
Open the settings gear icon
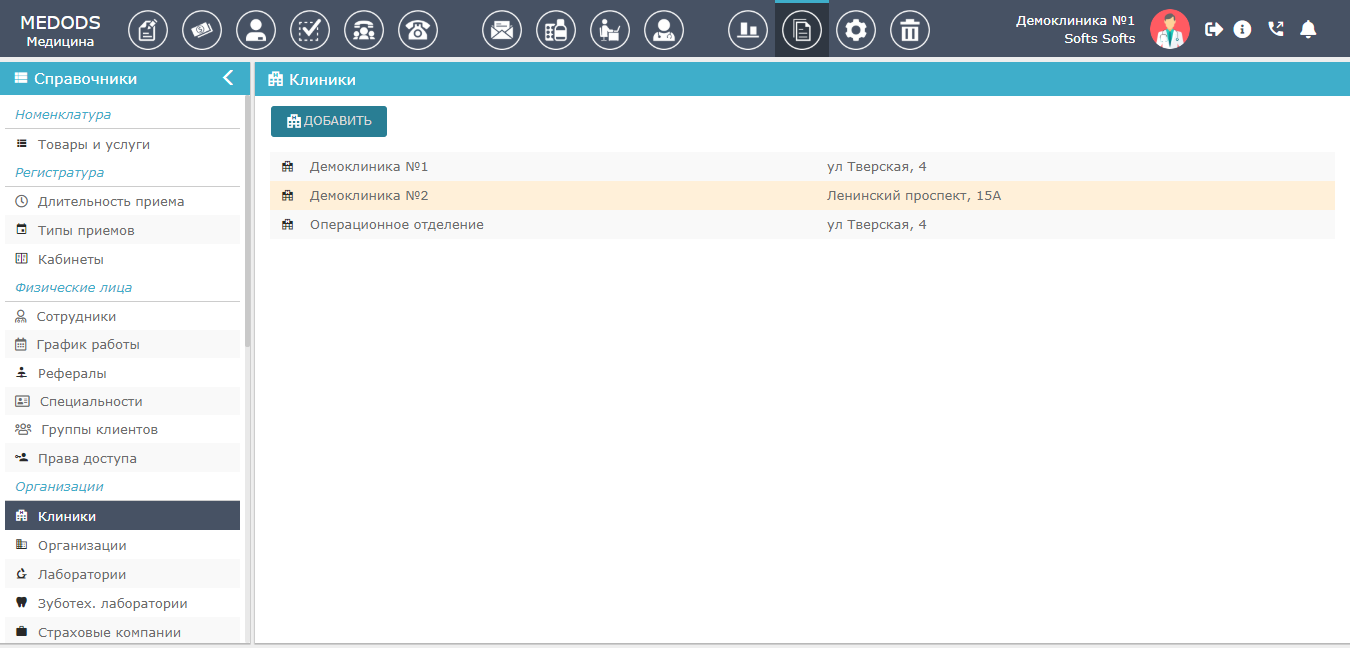856,30
